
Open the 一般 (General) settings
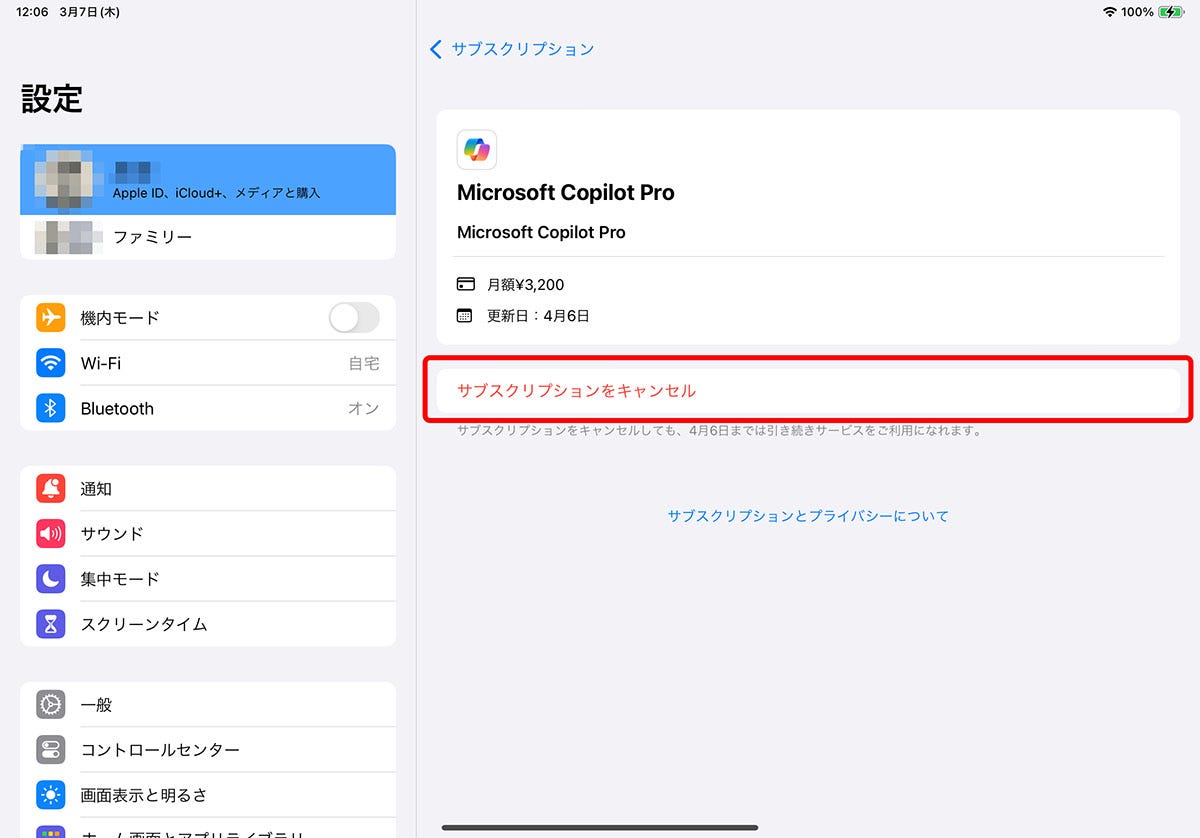(x=95, y=704)
